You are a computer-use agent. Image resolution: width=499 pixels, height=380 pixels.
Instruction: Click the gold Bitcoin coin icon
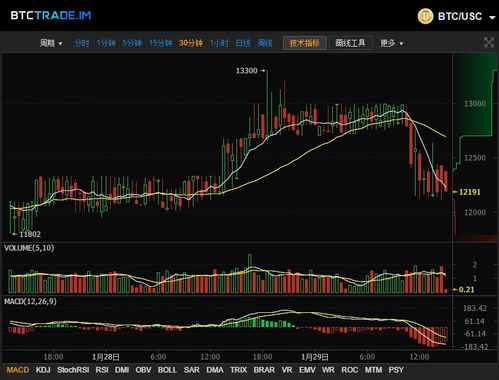click(425, 16)
